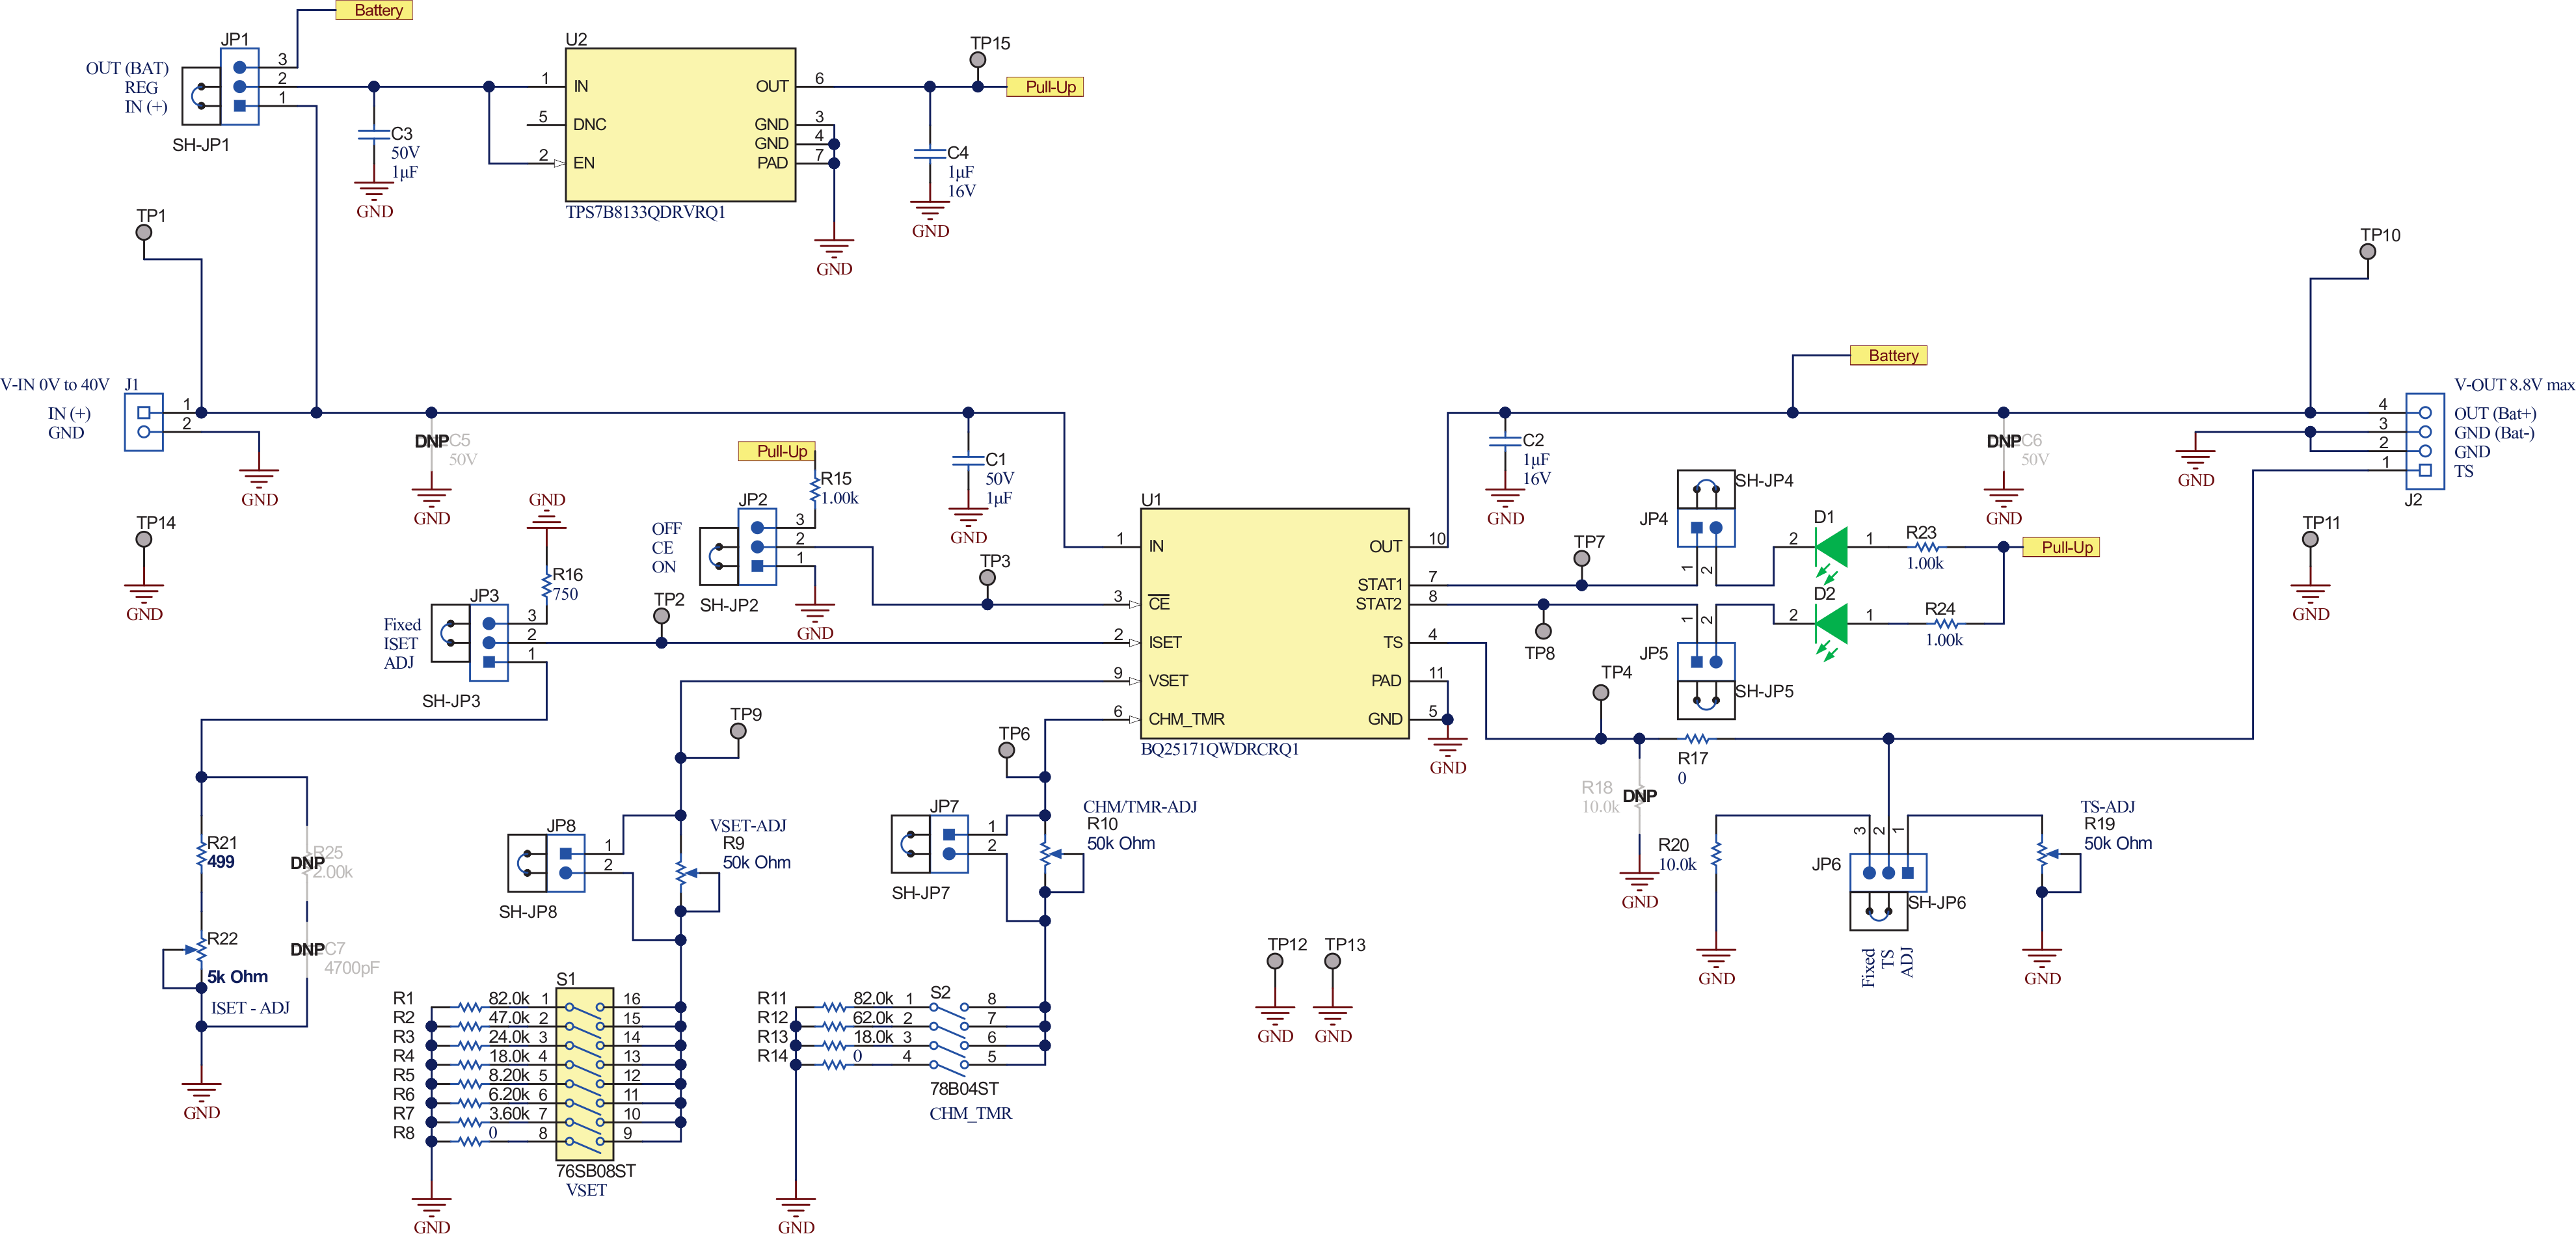
Task: Click the DNP resistor R18 symbol
Action: pos(1639,797)
